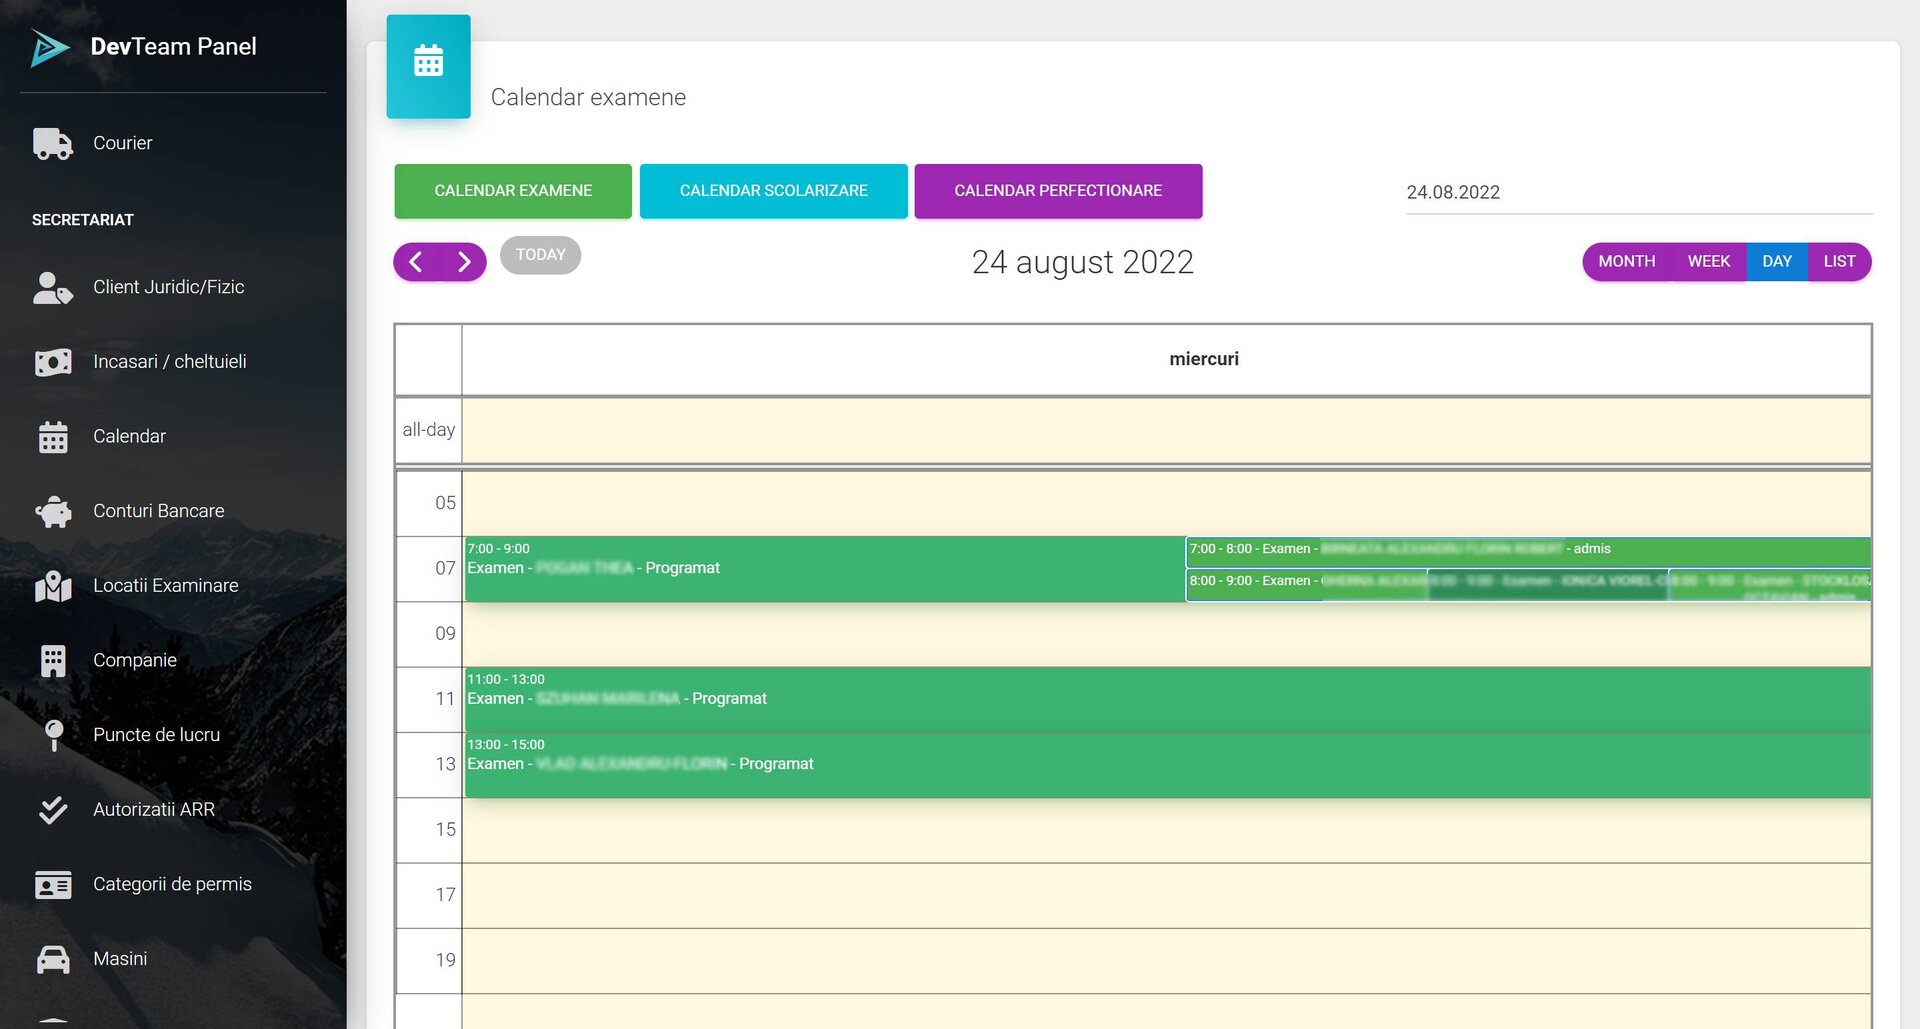Click the Incasari / cheltuieli money icon
Viewport: 1920px width, 1029px height.
coord(52,362)
